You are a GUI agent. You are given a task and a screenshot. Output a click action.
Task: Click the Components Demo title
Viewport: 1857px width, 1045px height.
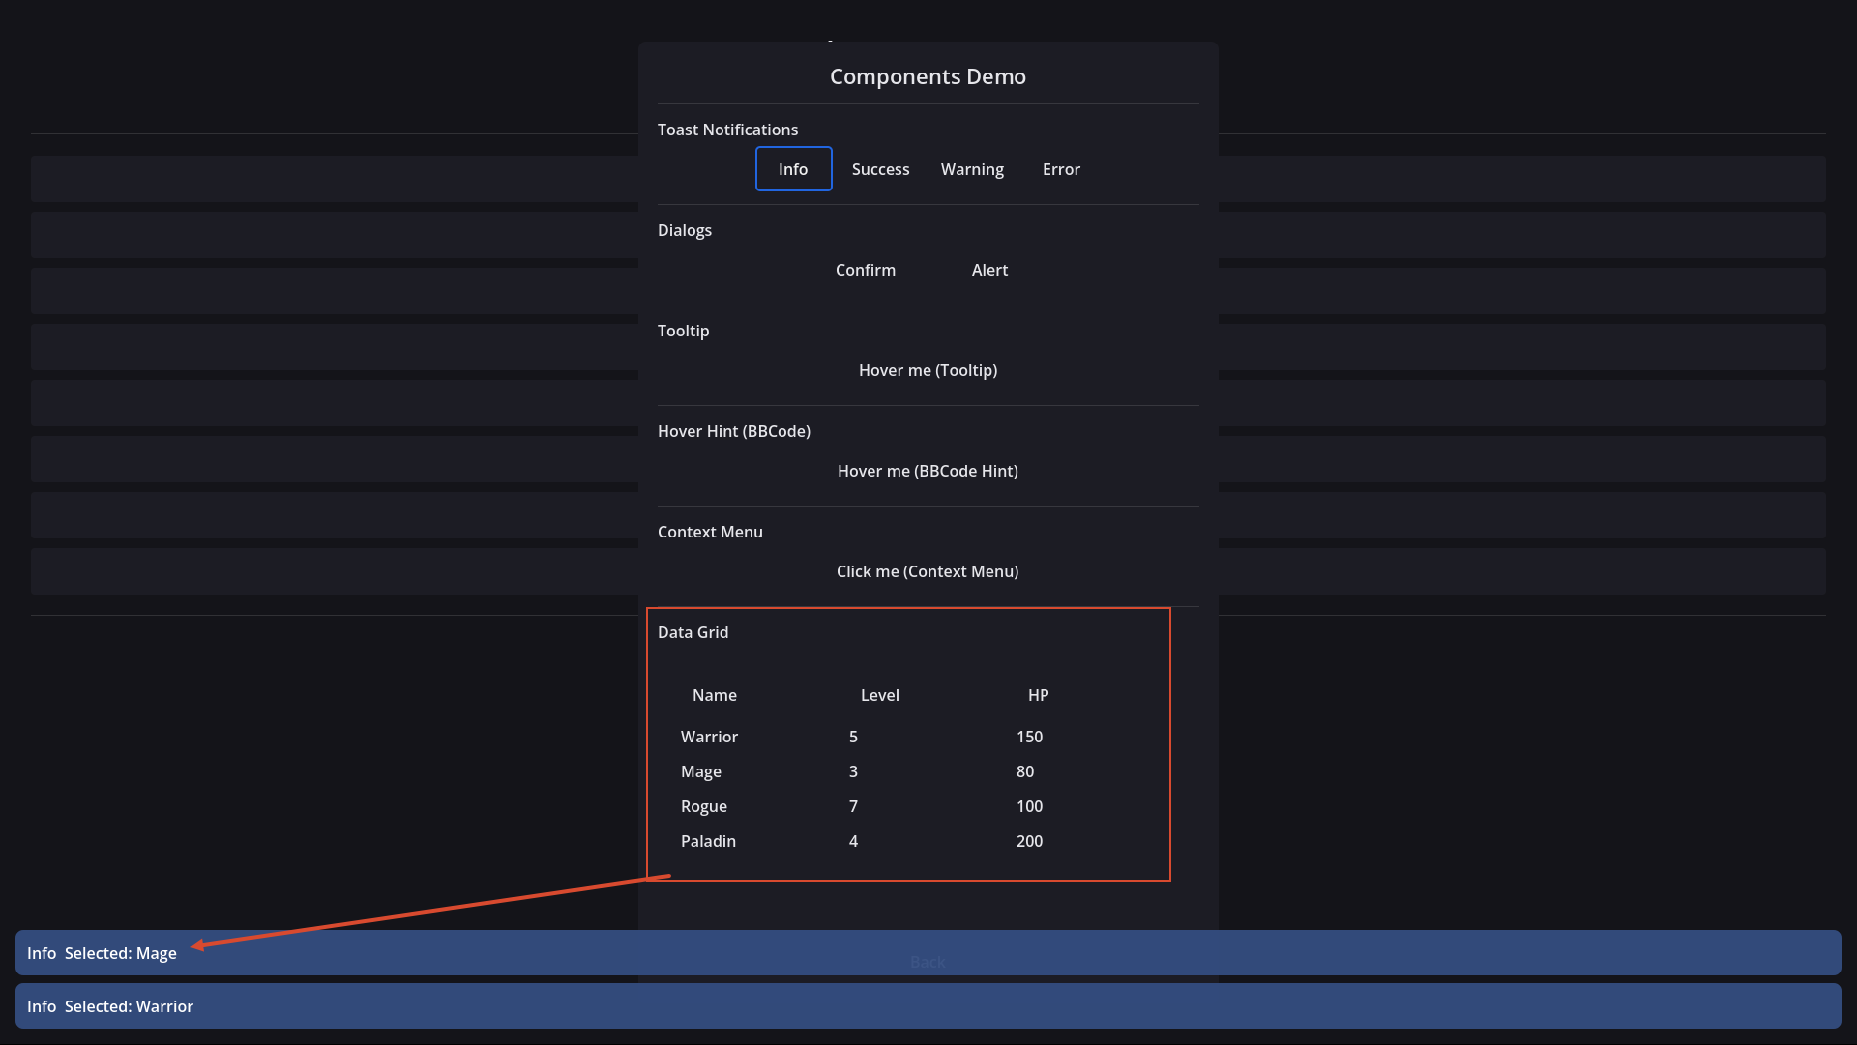click(x=928, y=76)
